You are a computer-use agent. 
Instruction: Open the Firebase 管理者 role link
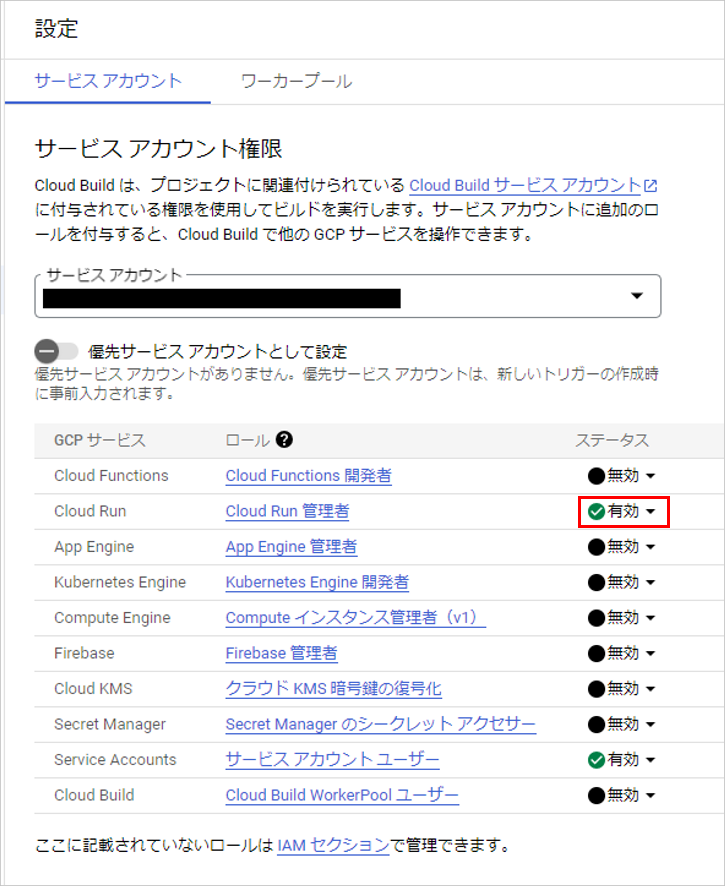[x=281, y=653]
